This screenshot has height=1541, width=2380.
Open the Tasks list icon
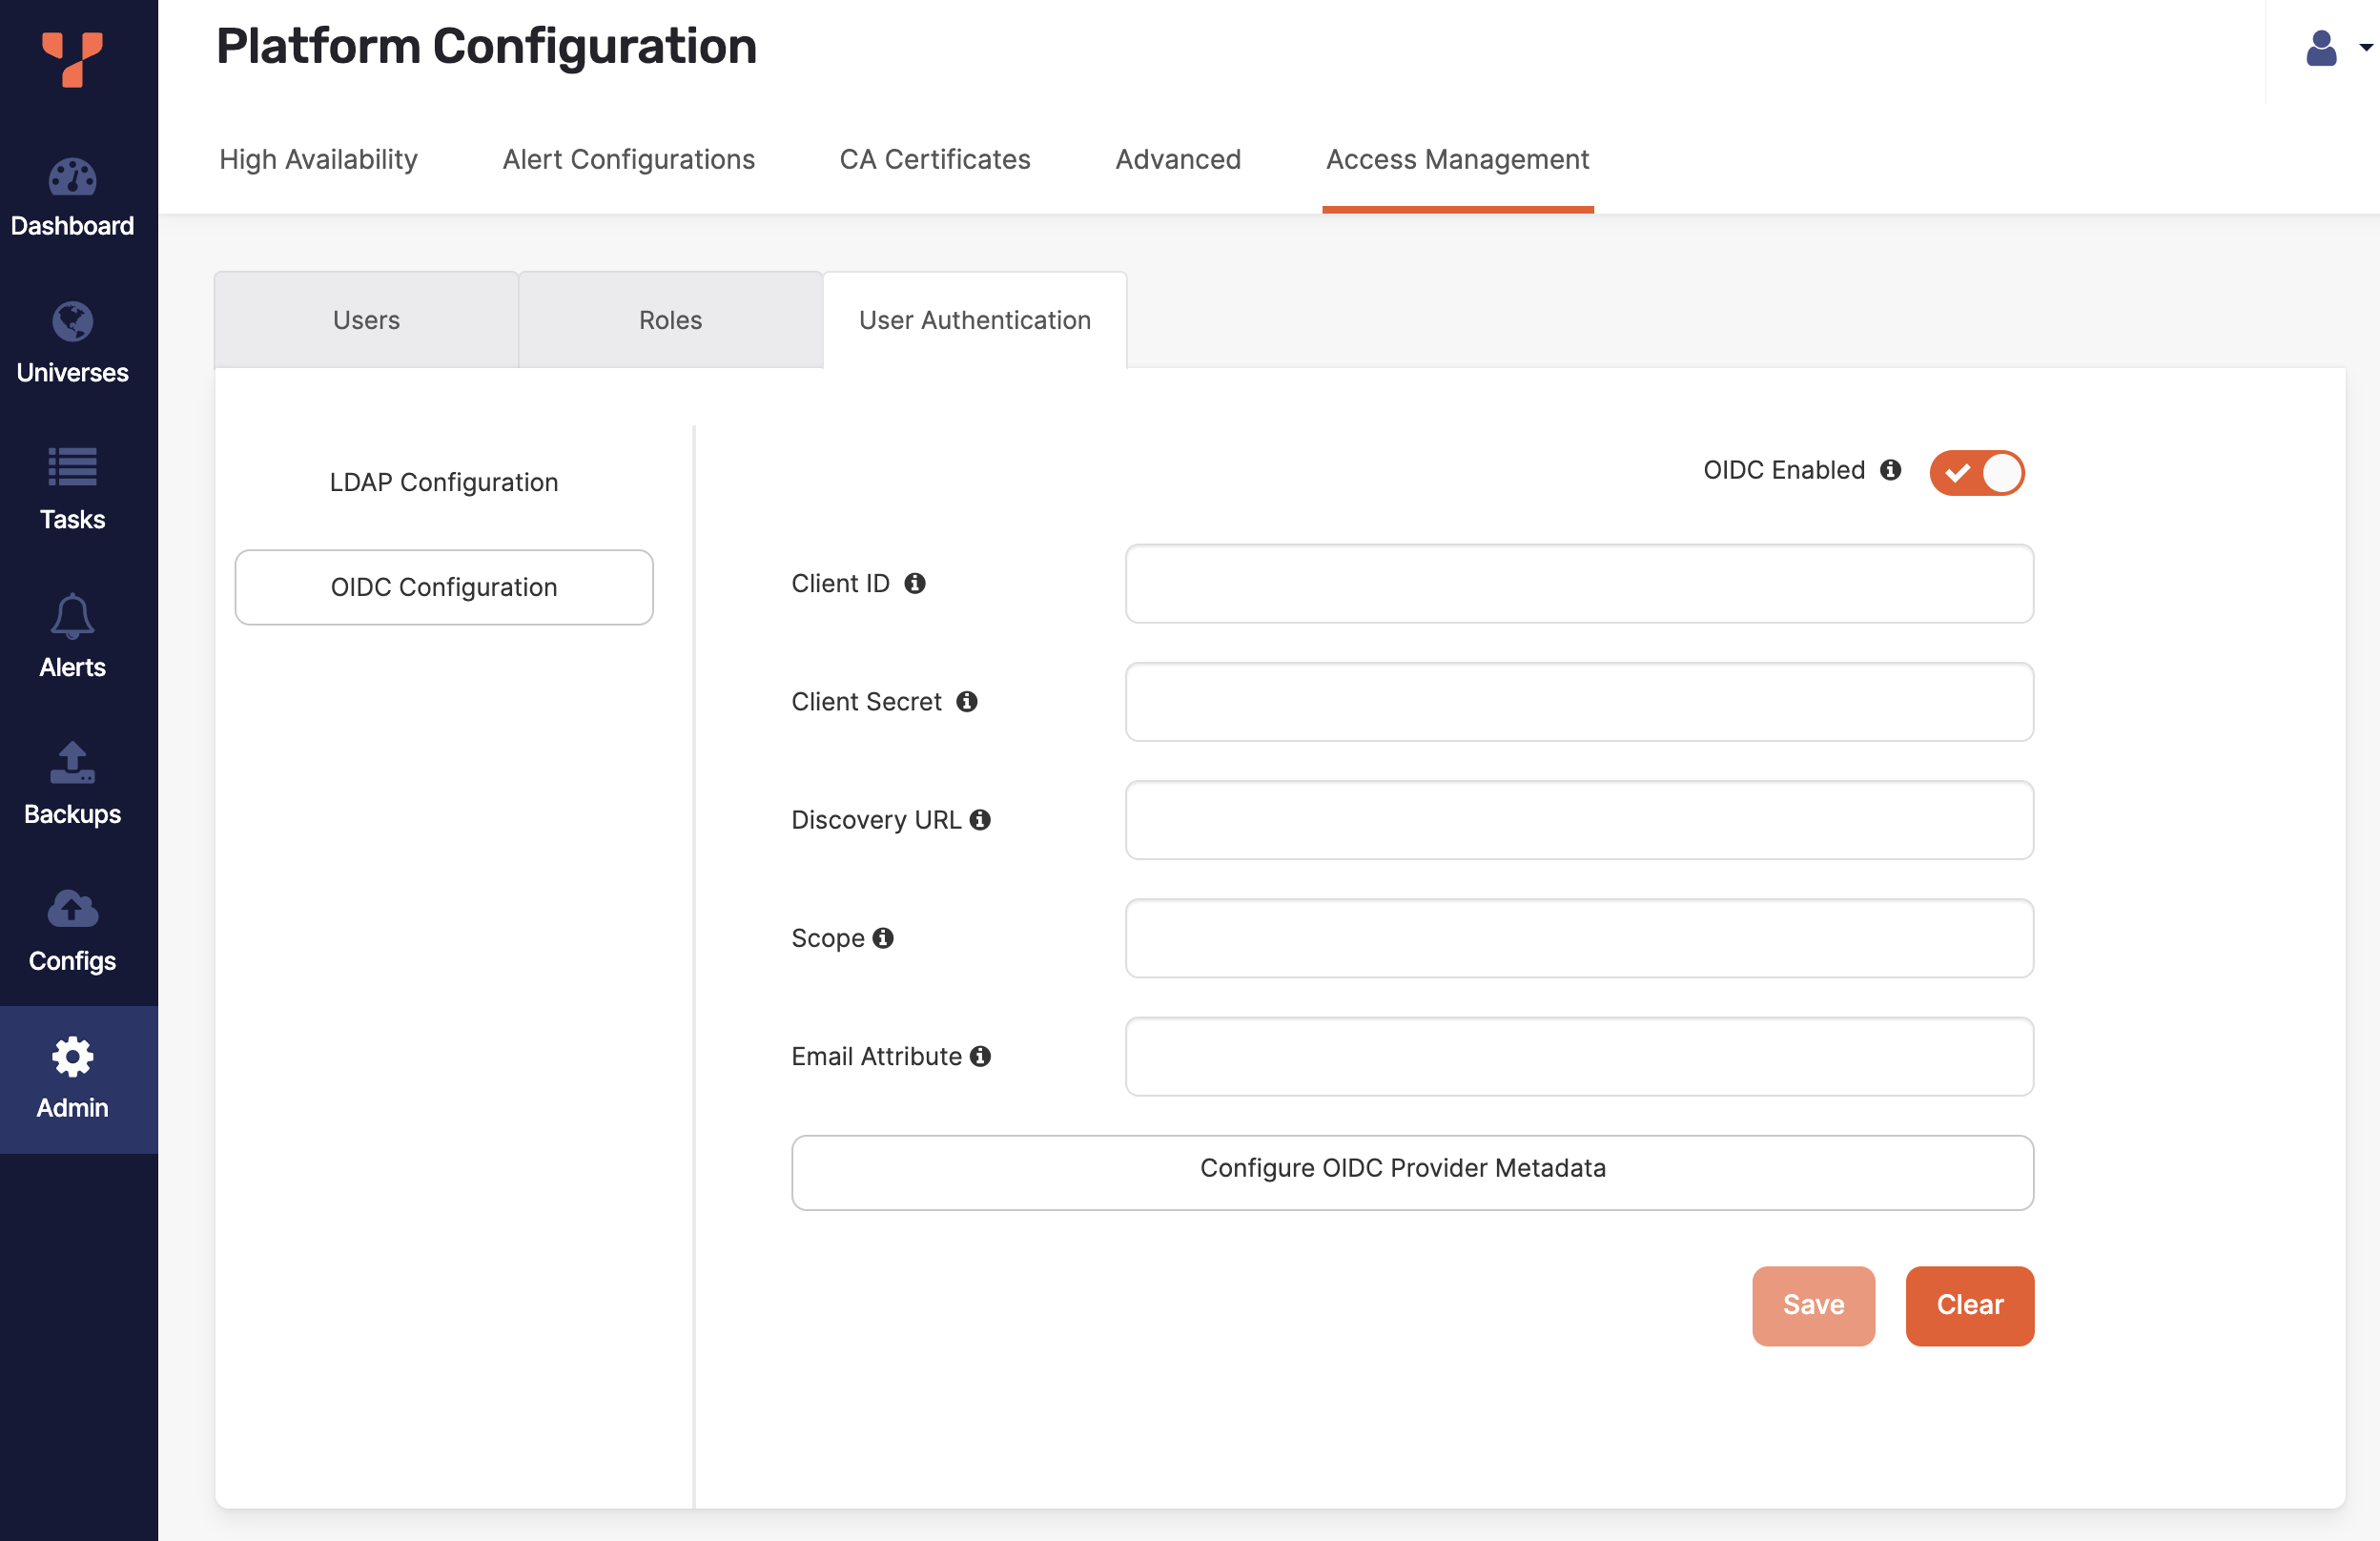(72, 467)
